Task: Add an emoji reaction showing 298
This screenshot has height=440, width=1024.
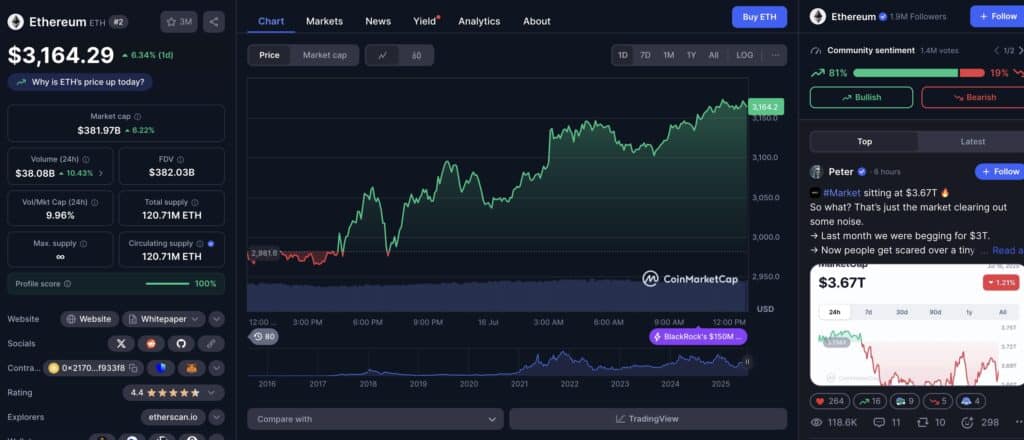Action: [980, 422]
